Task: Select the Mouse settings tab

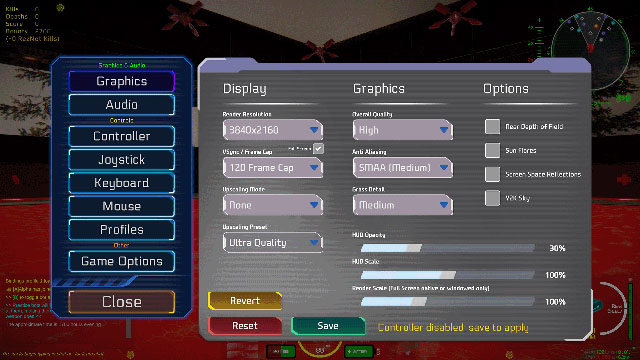Action: [122, 206]
